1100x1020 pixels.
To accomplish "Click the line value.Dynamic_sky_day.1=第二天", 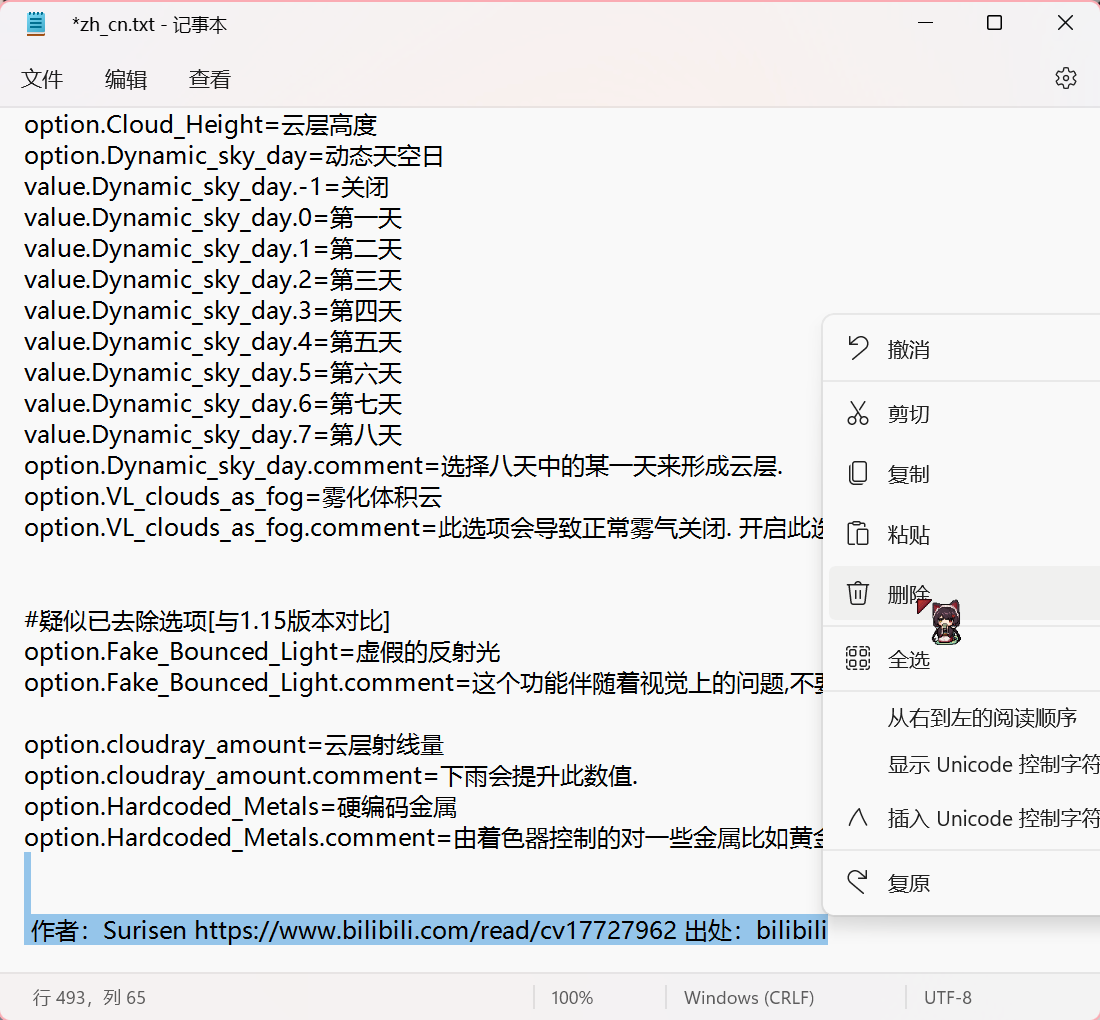I will click(x=213, y=249).
